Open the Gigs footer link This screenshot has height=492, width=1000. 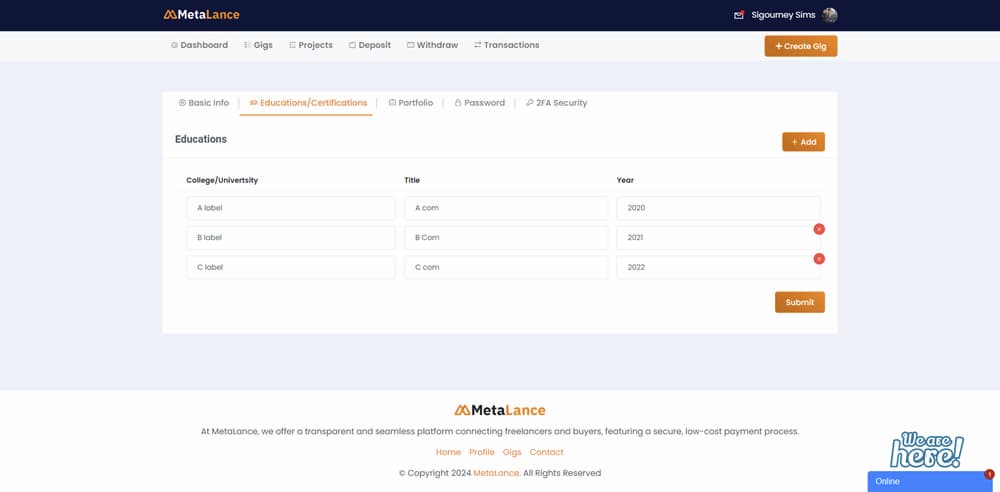[x=511, y=452]
